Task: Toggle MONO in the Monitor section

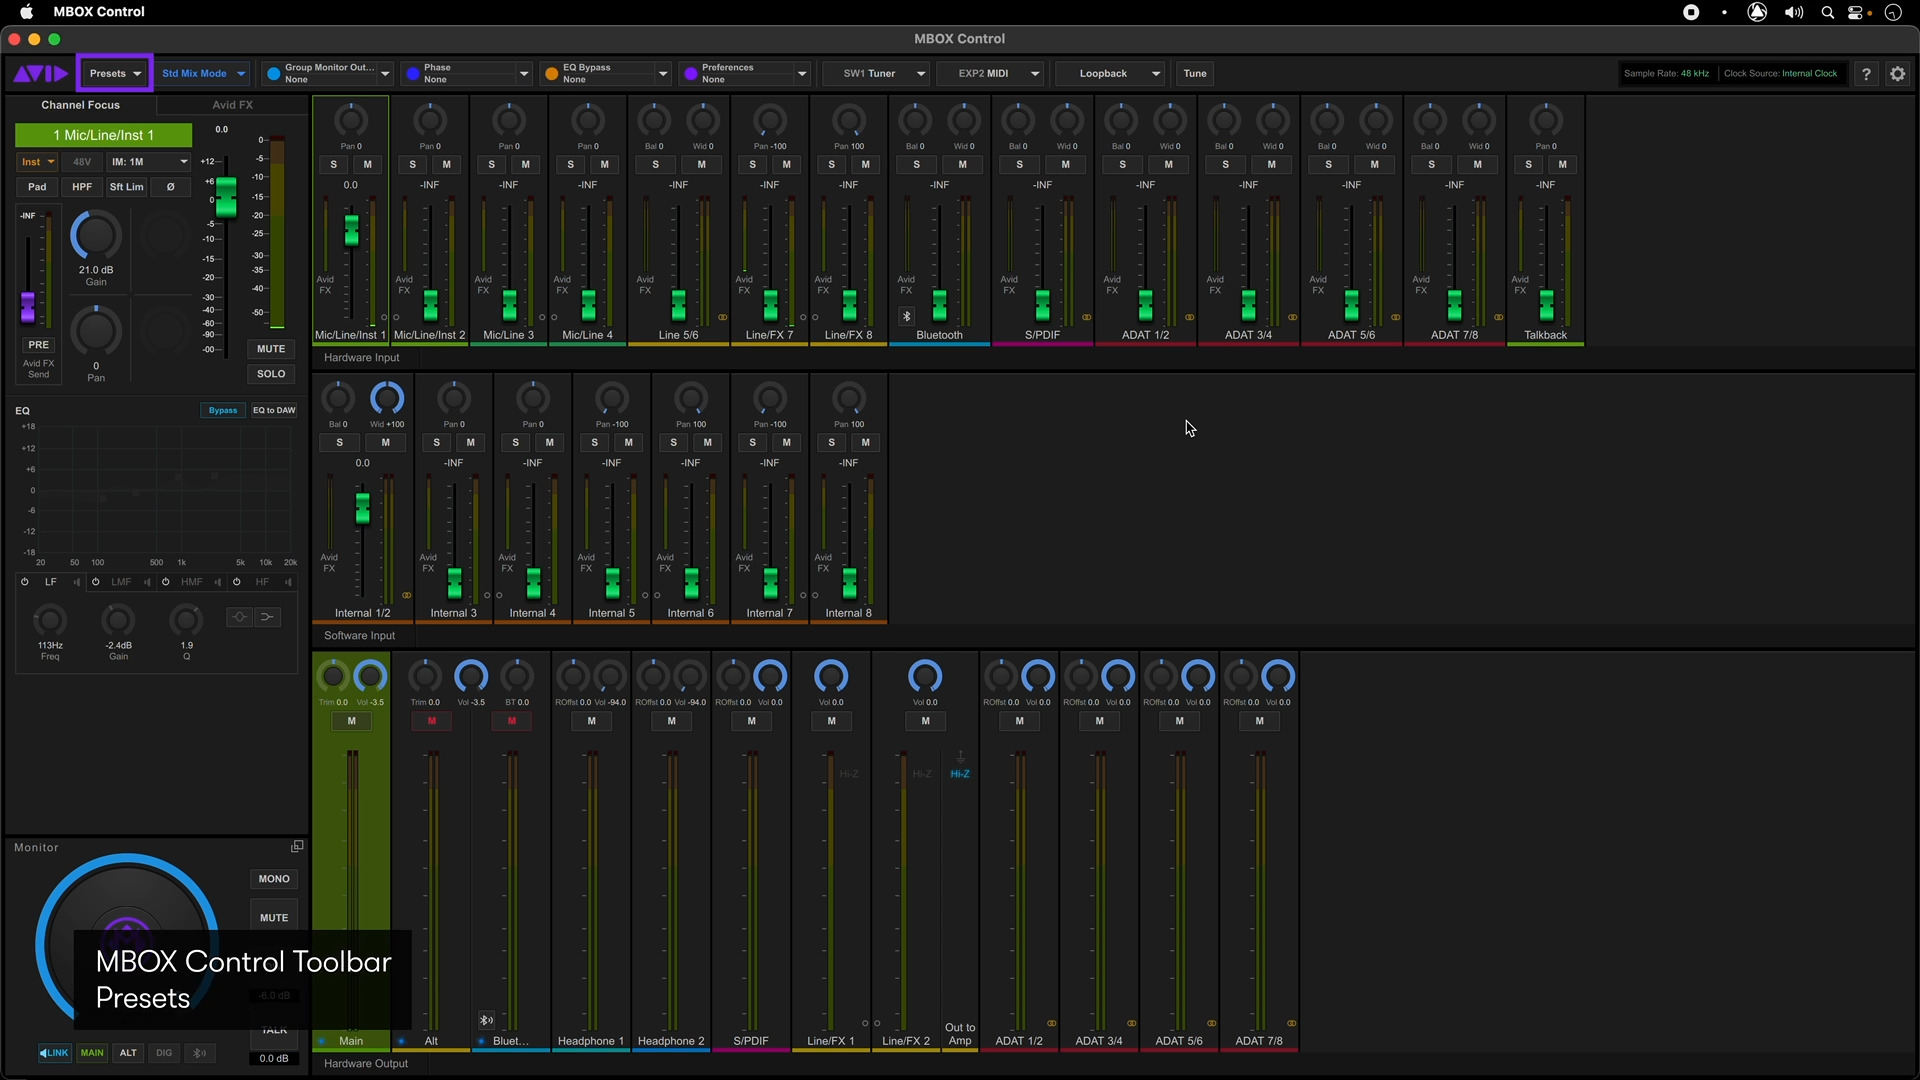Action: 274,879
